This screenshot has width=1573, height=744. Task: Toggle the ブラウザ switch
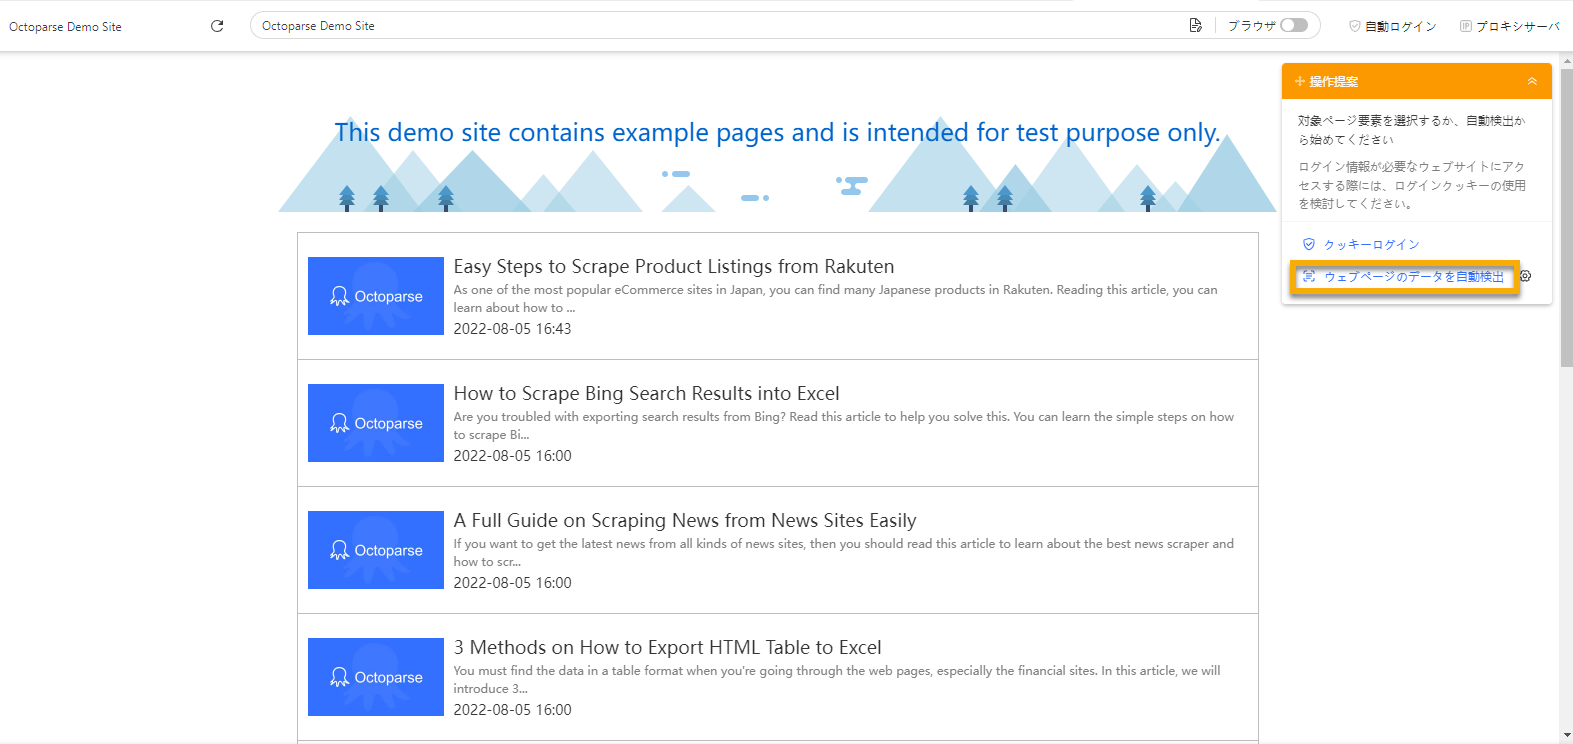tap(1294, 25)
